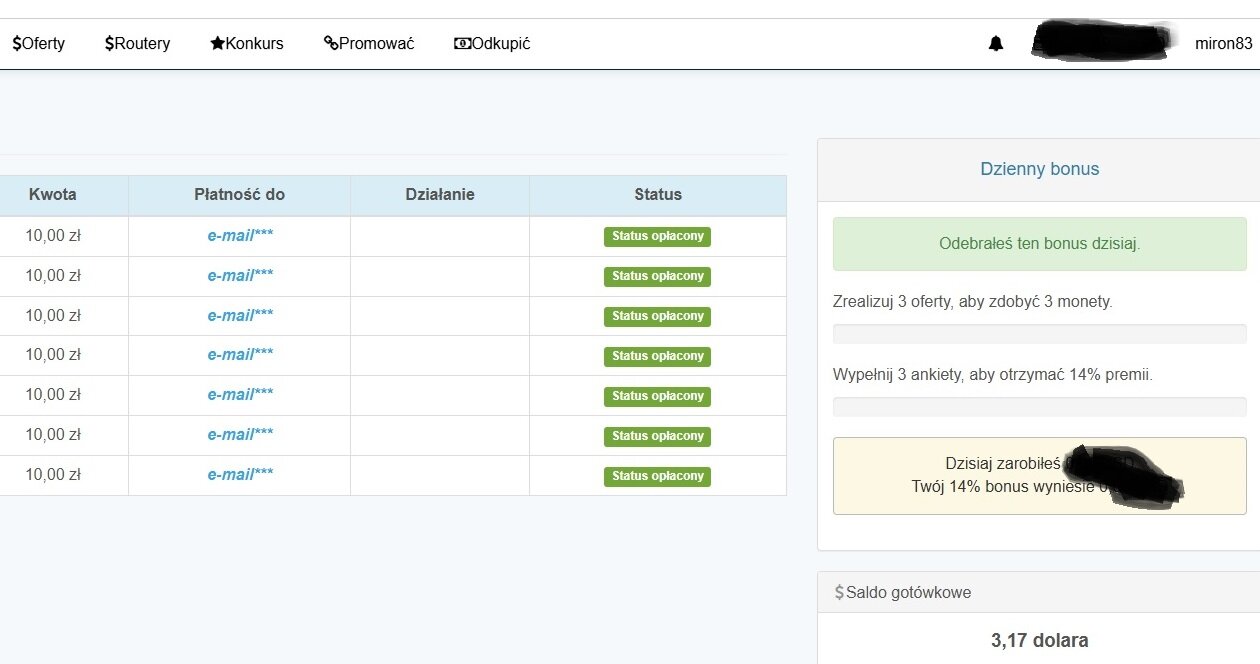The width and height of the screenshot is (1260, 664).
Task: Click the surveys progress bar for 14% premii
Action: 1039,407
